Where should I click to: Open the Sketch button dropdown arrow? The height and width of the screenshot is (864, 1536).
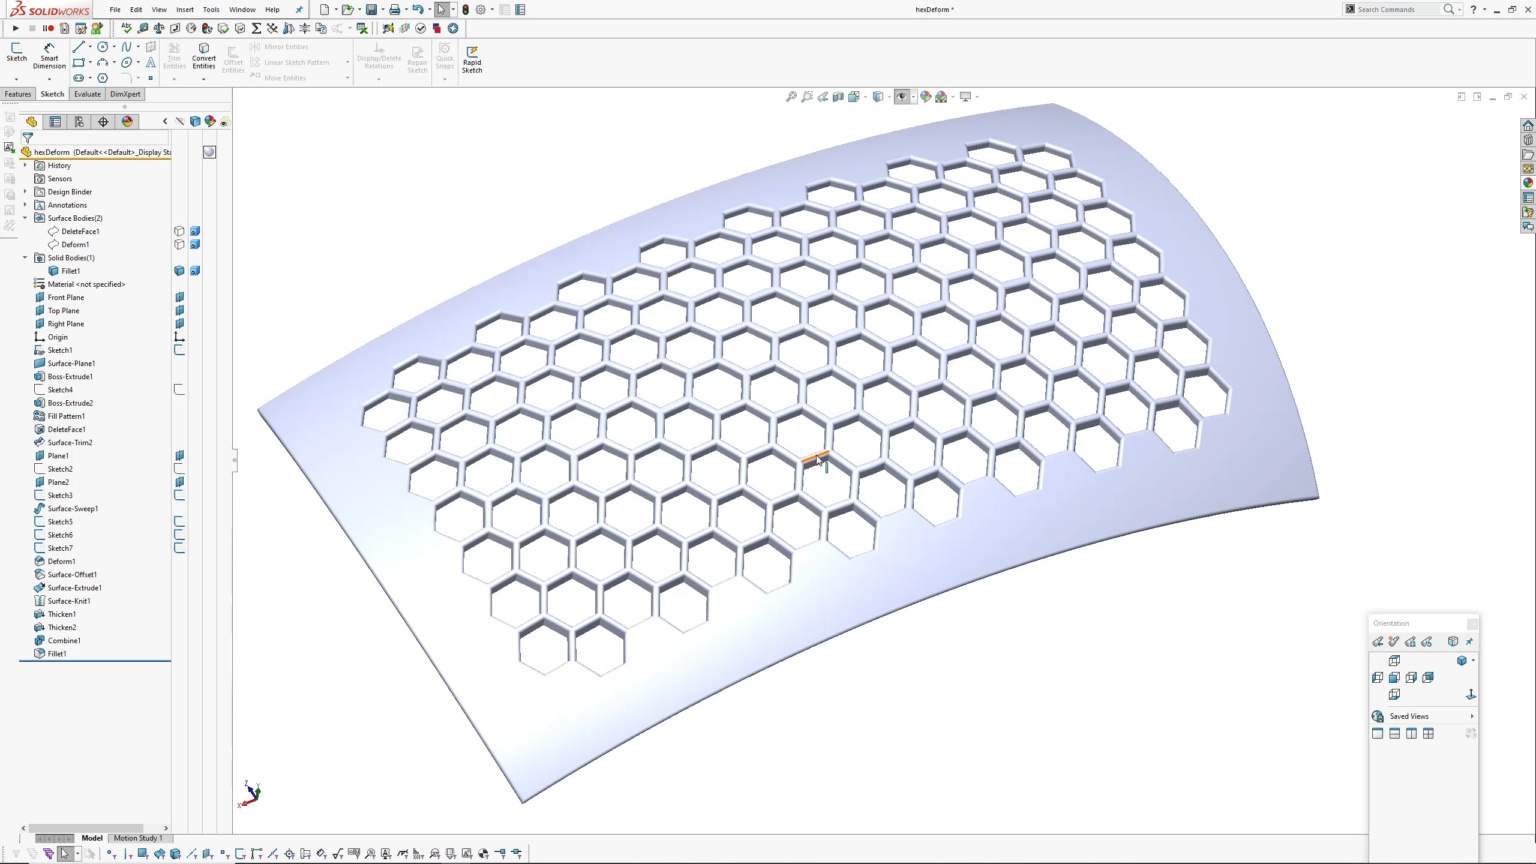click(x=17, y=79)
